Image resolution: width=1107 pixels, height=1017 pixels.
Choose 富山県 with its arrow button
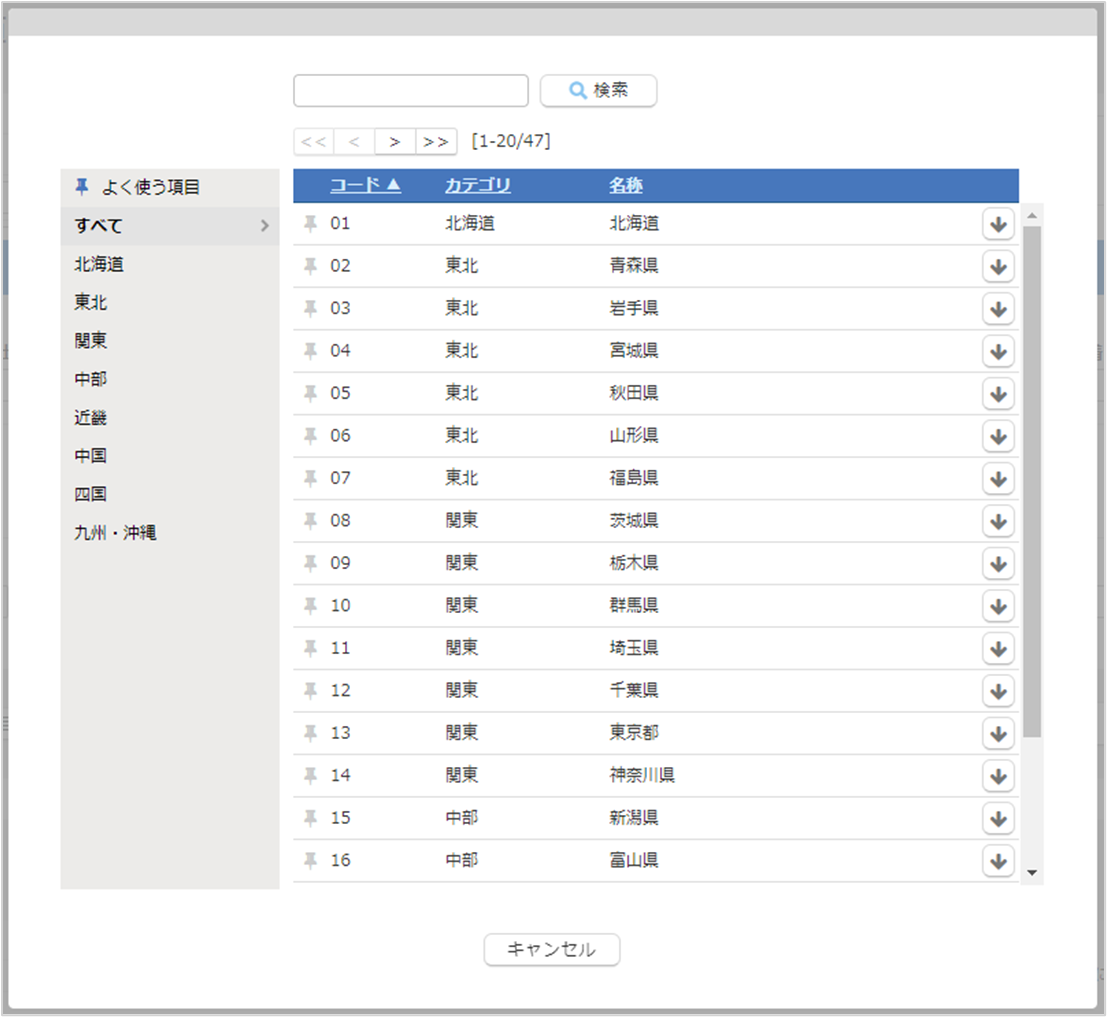(x=997, y=860)
